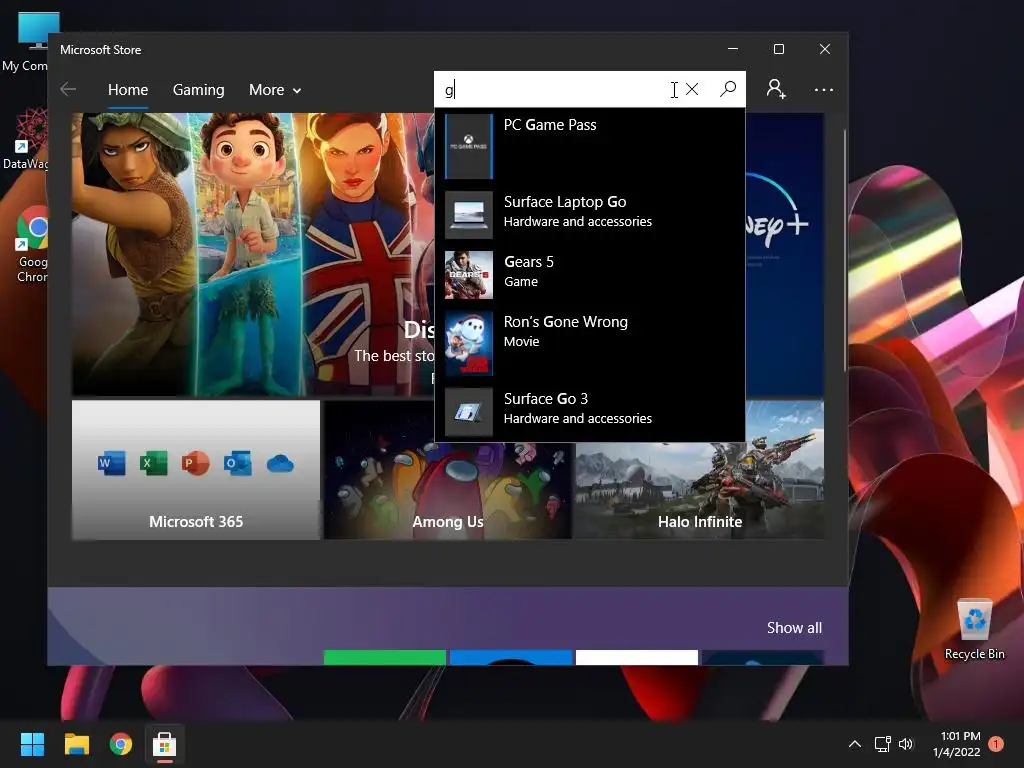Clear the search box text with X
Image resolution: width=1024 pixels, height=768 pixels.
tap(692, 89)
